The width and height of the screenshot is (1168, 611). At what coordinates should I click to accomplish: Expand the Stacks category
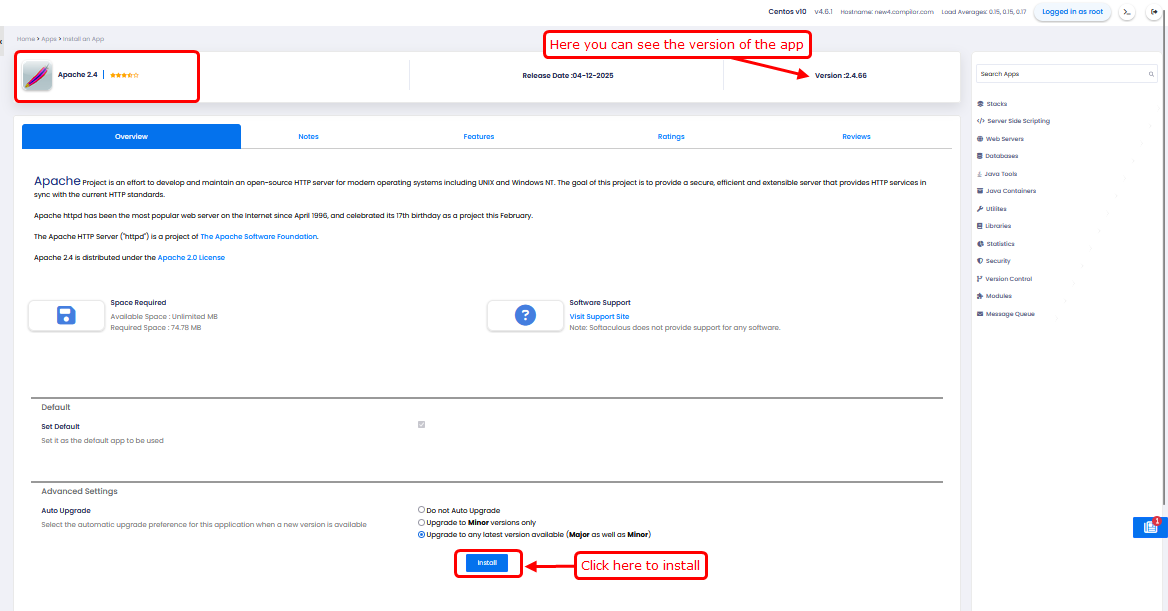[x=996, y=104]
